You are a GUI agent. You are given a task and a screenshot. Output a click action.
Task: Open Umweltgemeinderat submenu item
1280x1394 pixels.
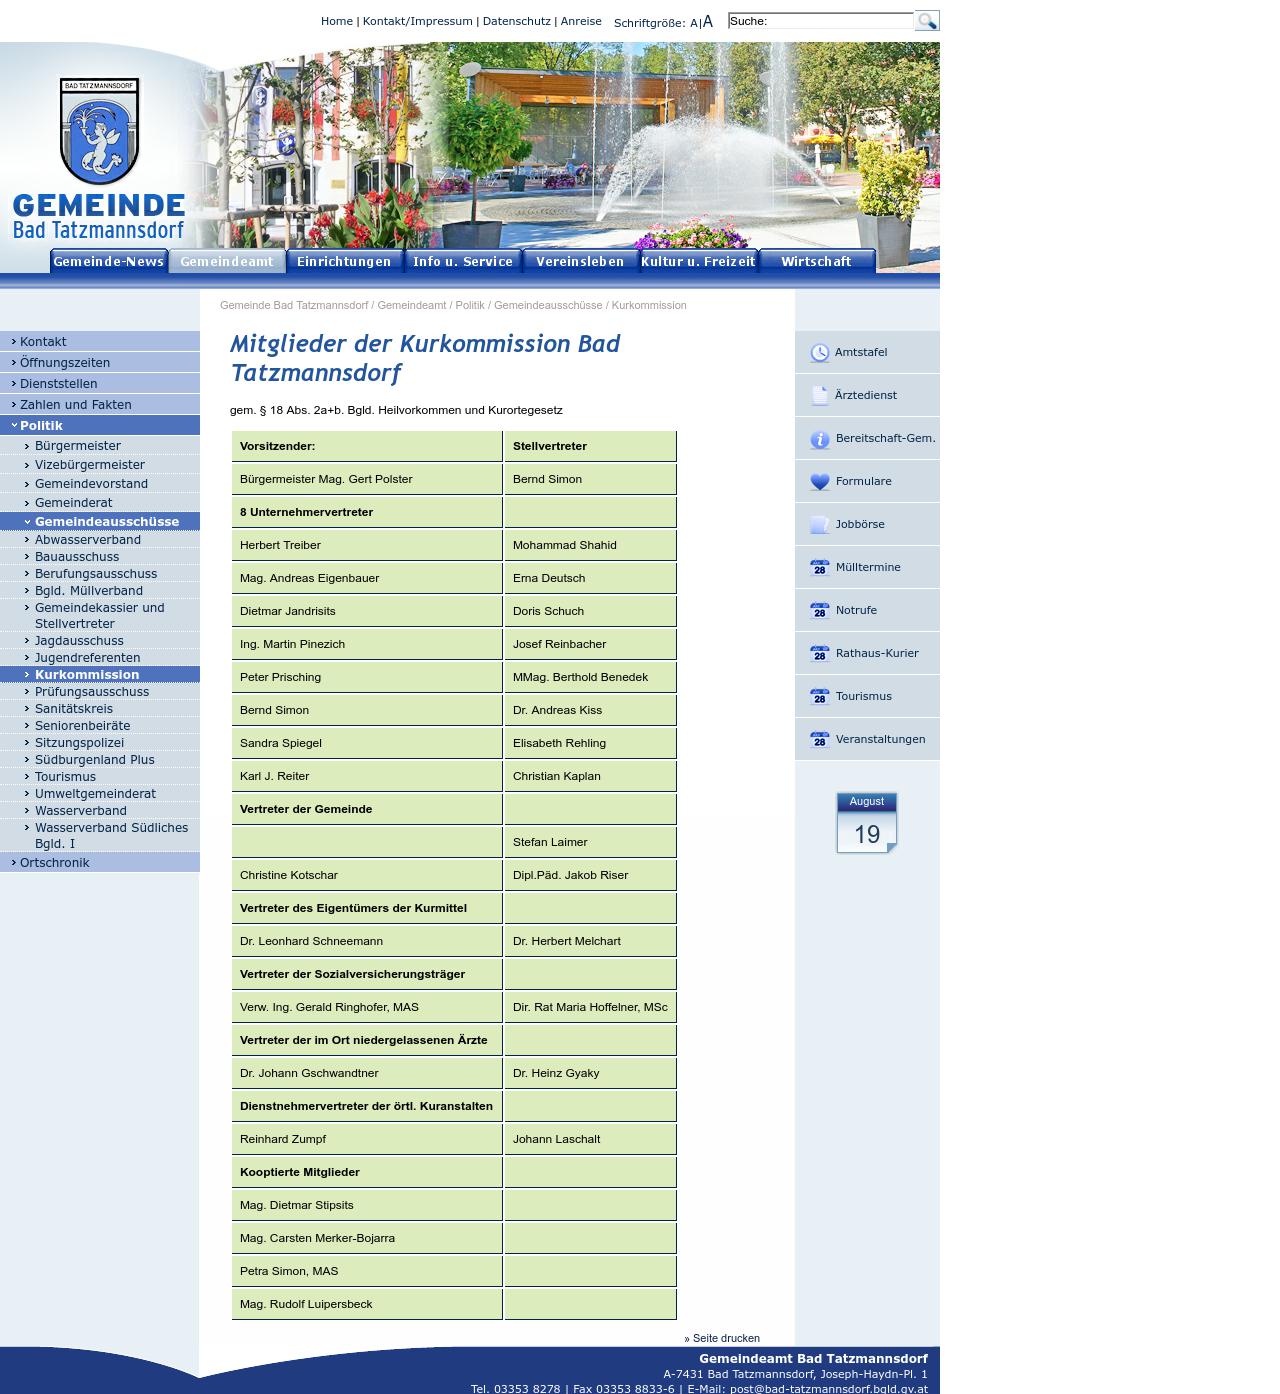[100, 794]
